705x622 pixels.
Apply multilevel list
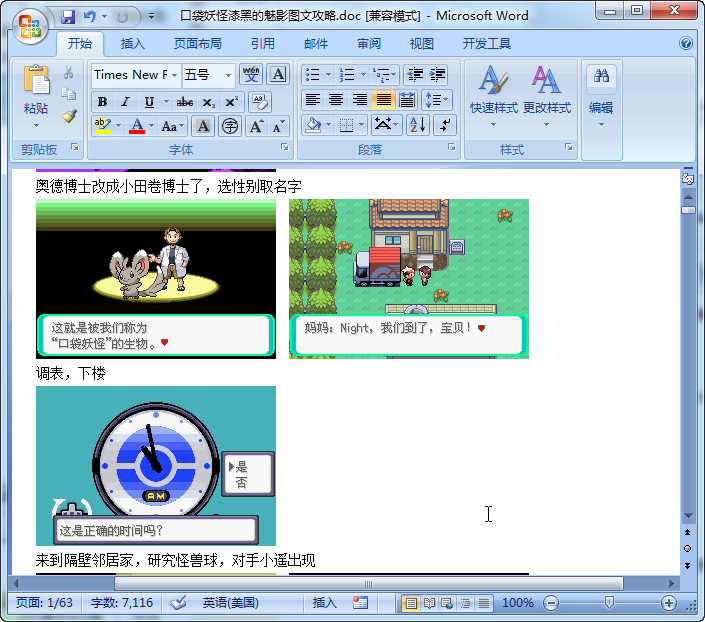[x=382, y=74]
